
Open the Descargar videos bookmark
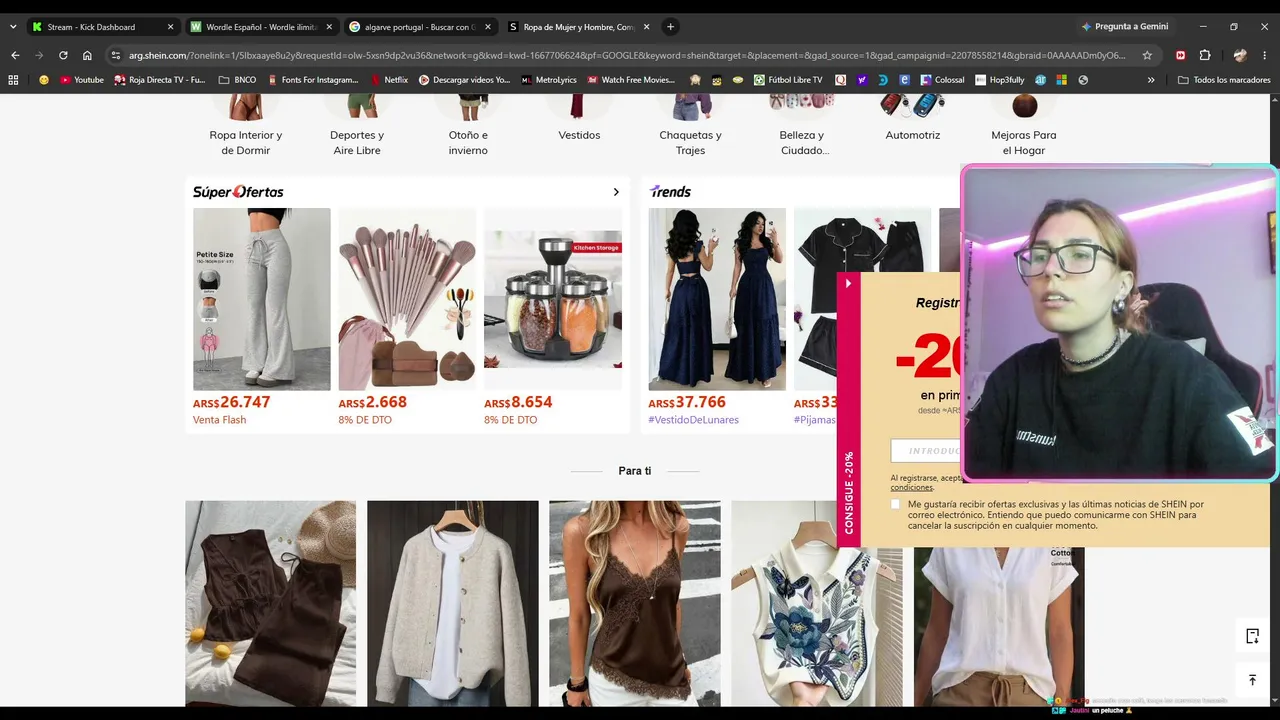point(464,80)
